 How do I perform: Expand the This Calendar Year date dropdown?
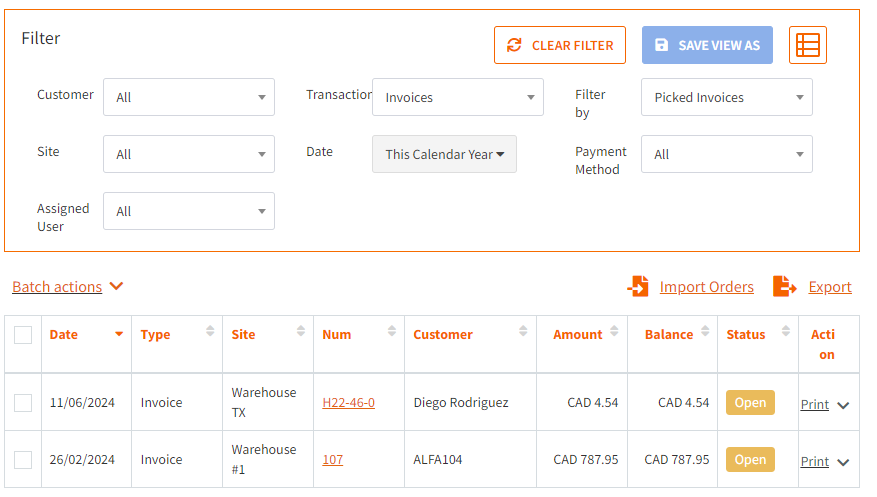point(444,154)
